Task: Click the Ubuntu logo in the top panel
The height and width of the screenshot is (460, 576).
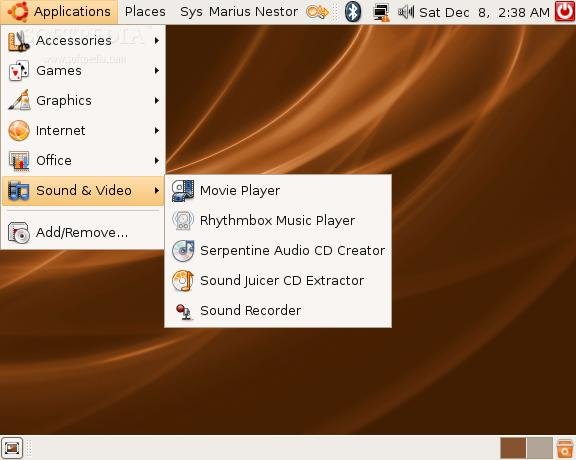Action: click(x=17, y=11)
